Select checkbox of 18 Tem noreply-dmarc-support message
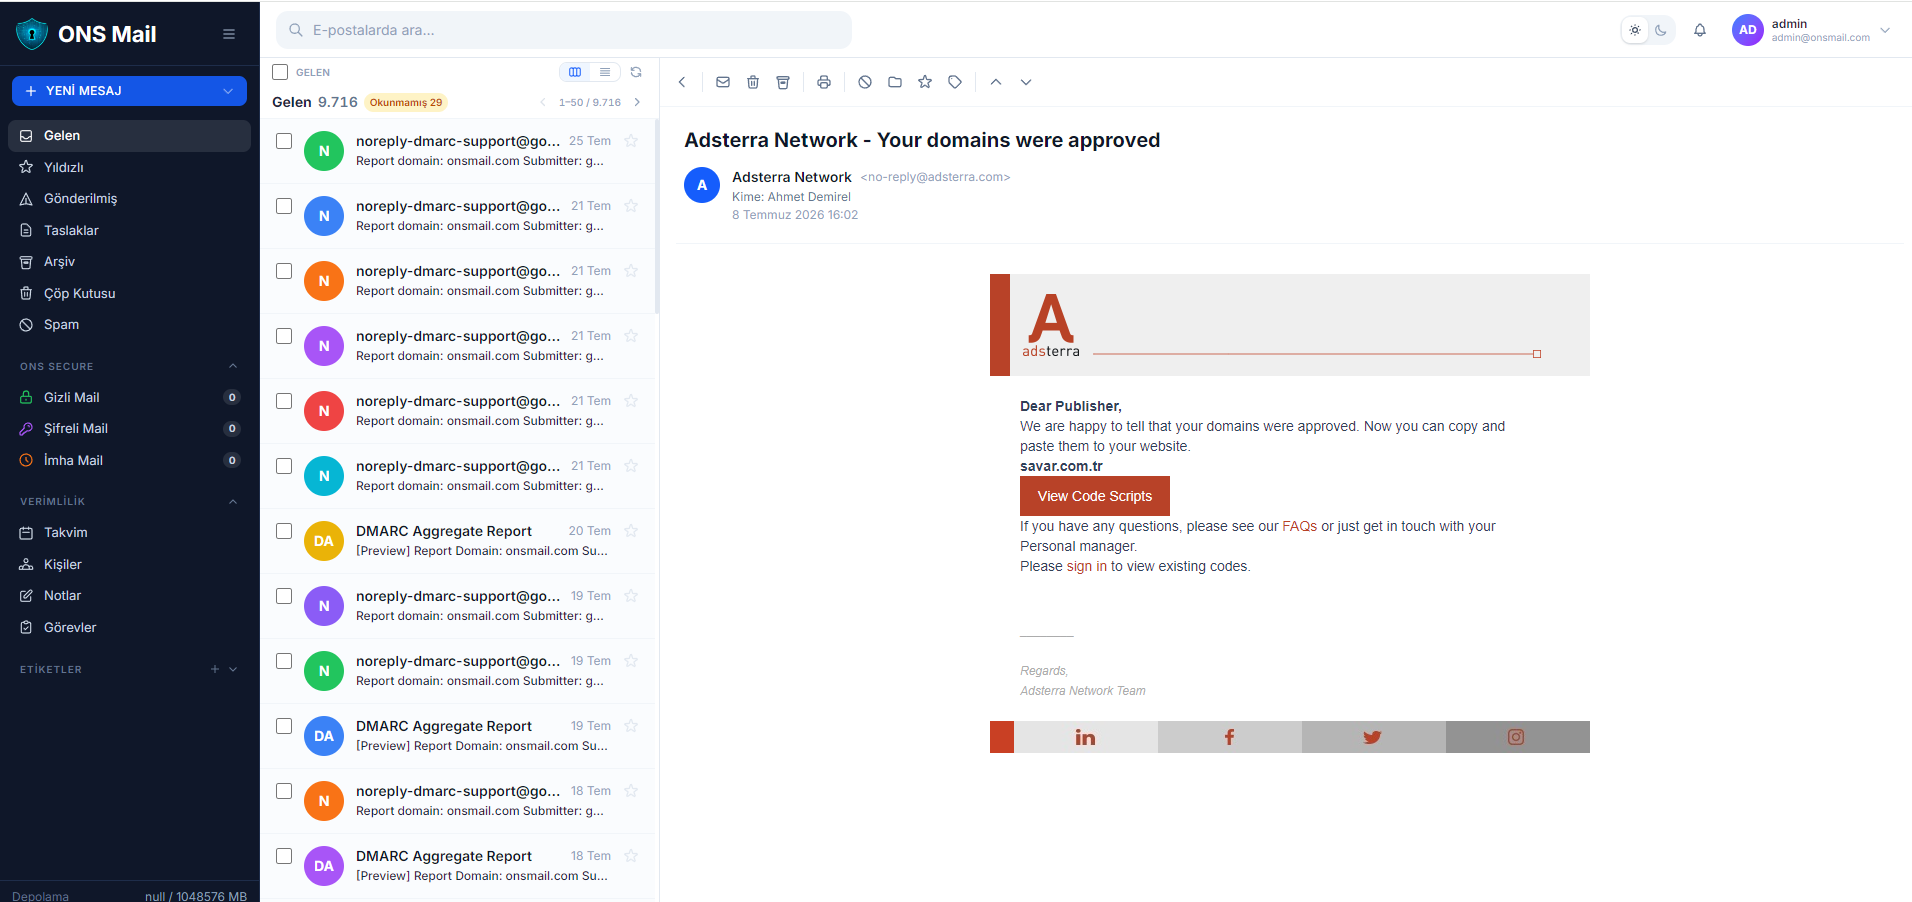The width and height of the screenshot is (1912, 902). [x=284, y=791]
